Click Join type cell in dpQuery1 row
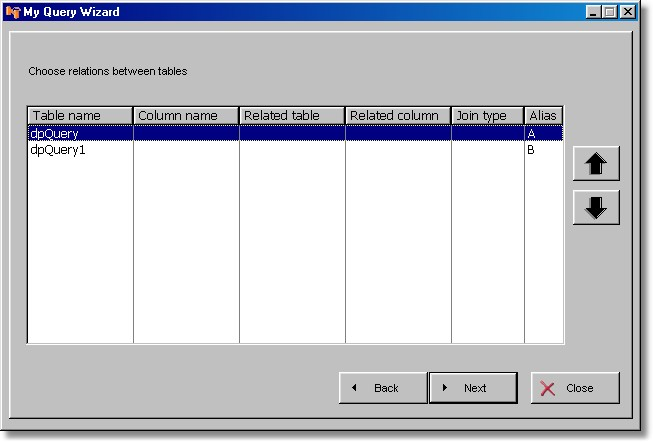This screenshot has width=653, height=443. pos(488,149)
